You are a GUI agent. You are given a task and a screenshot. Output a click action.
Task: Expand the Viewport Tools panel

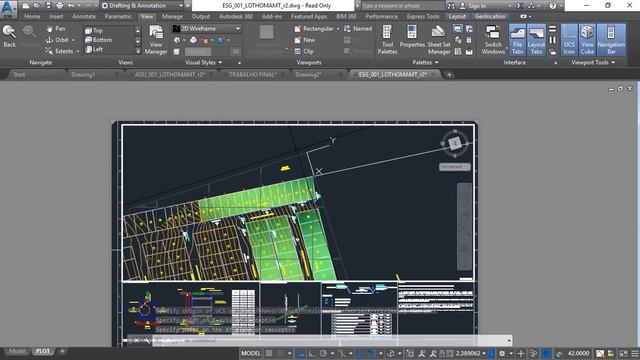pyautogui.click(x=593, y=62)
